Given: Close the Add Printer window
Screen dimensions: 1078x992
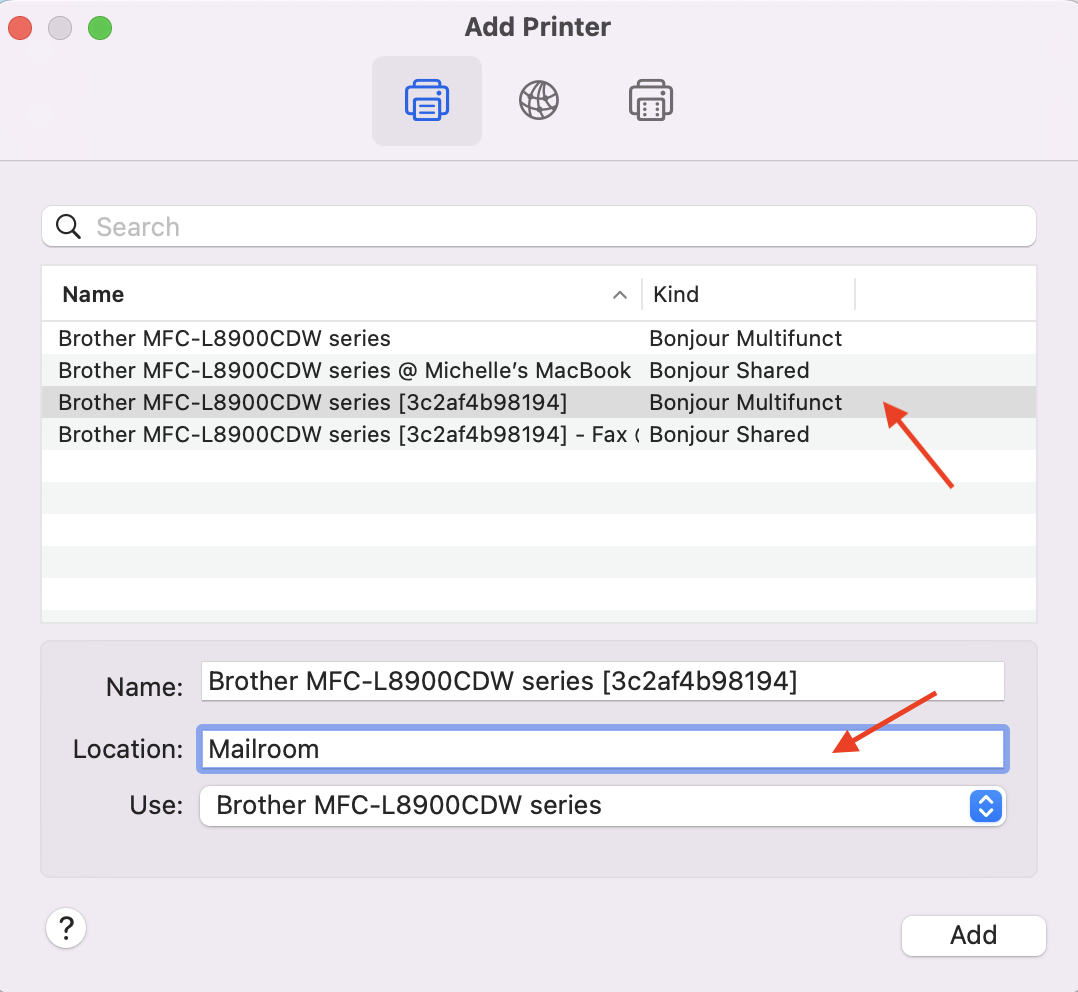Looking at the screenshot, I should 20,28.
